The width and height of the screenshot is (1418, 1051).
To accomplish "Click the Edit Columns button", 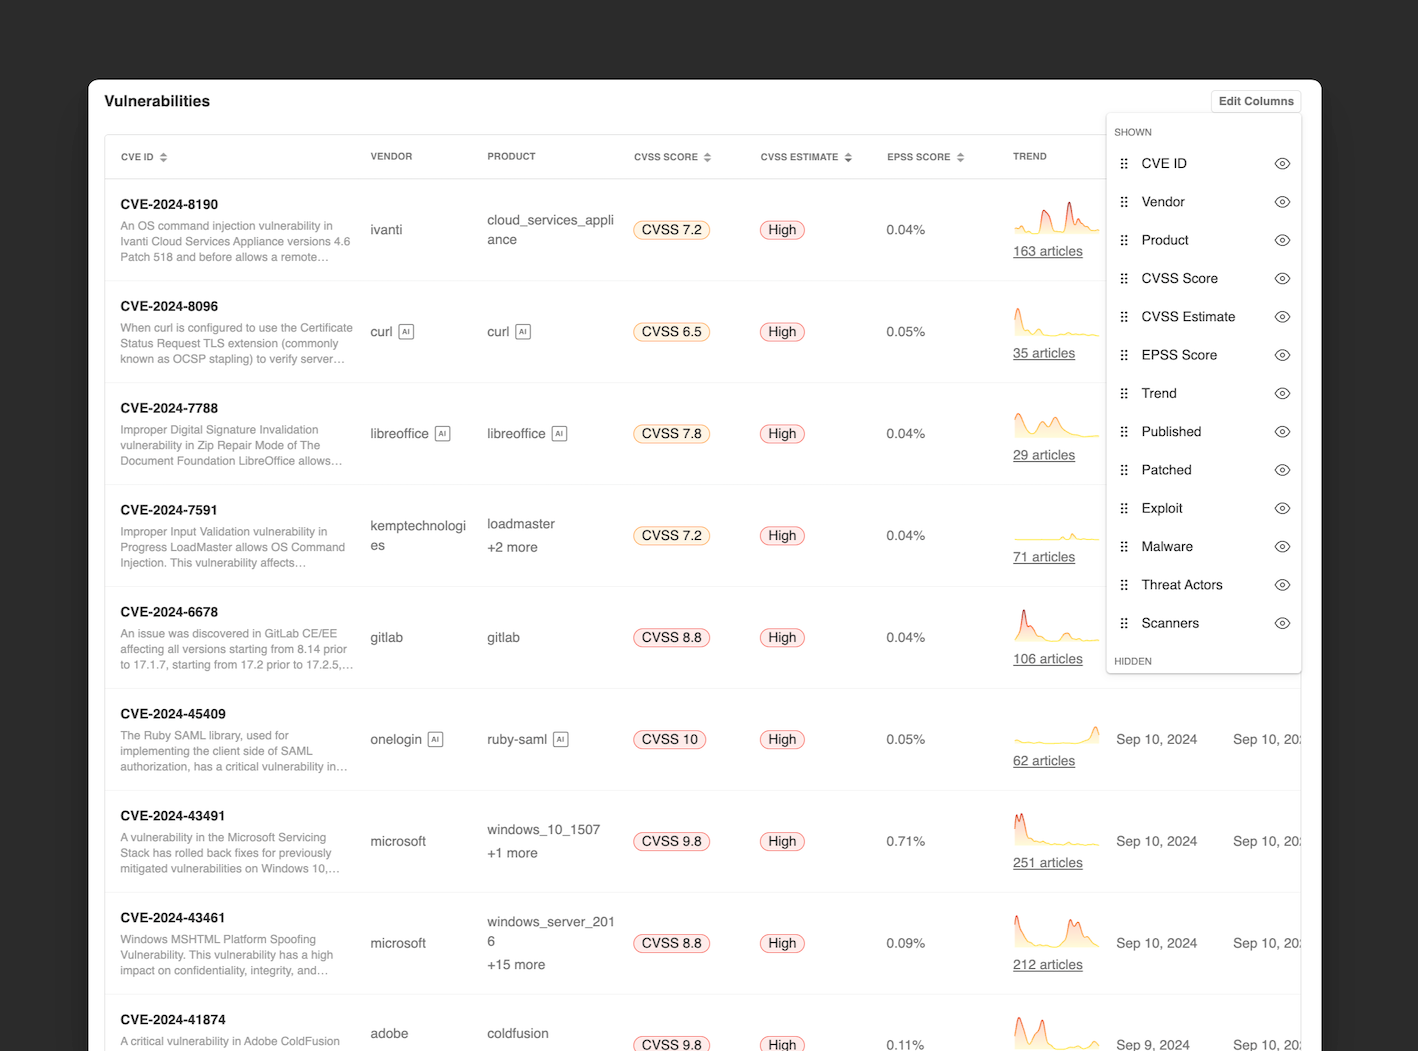I will (x=1256, y=101).
